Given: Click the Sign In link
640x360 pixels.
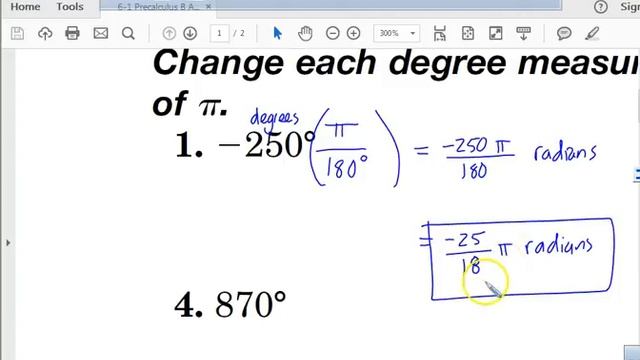Looking at the screenshot, I should tap(630, 7).
